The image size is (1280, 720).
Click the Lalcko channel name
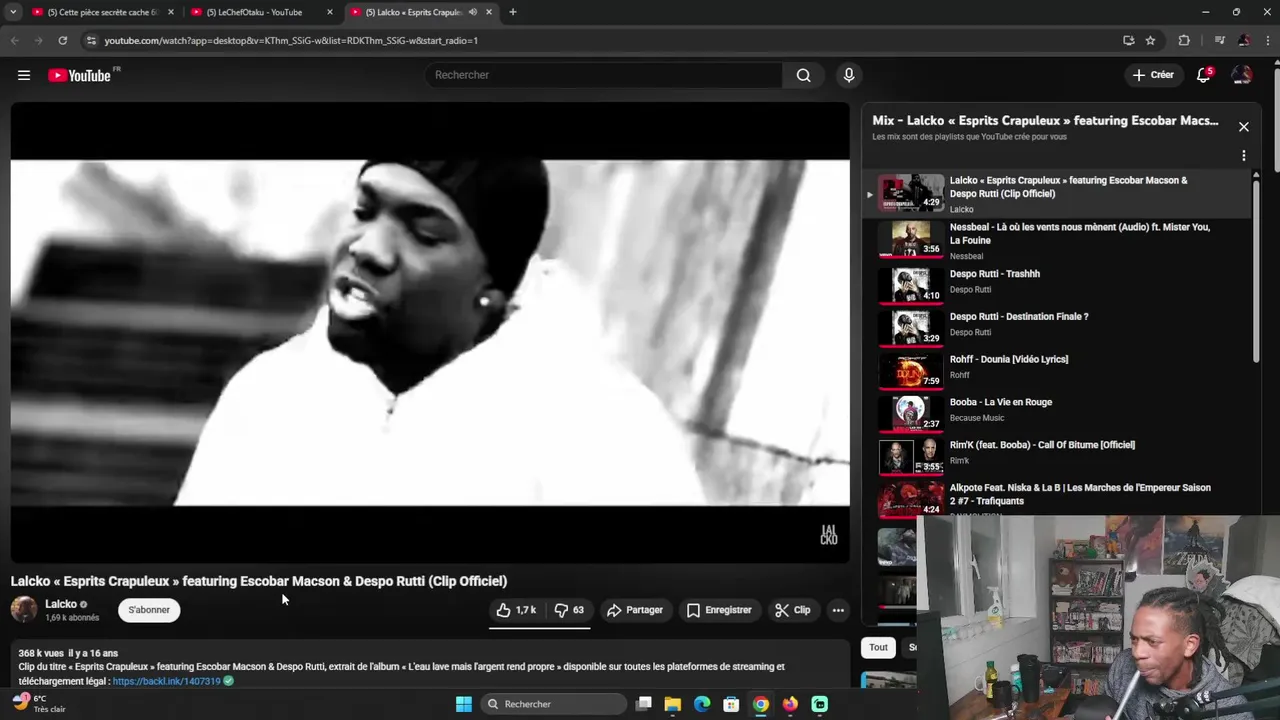[61, 604]
